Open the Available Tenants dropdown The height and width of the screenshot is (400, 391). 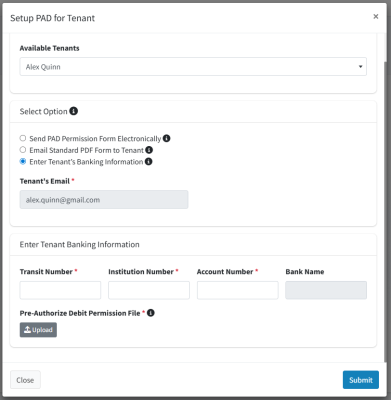193,67
